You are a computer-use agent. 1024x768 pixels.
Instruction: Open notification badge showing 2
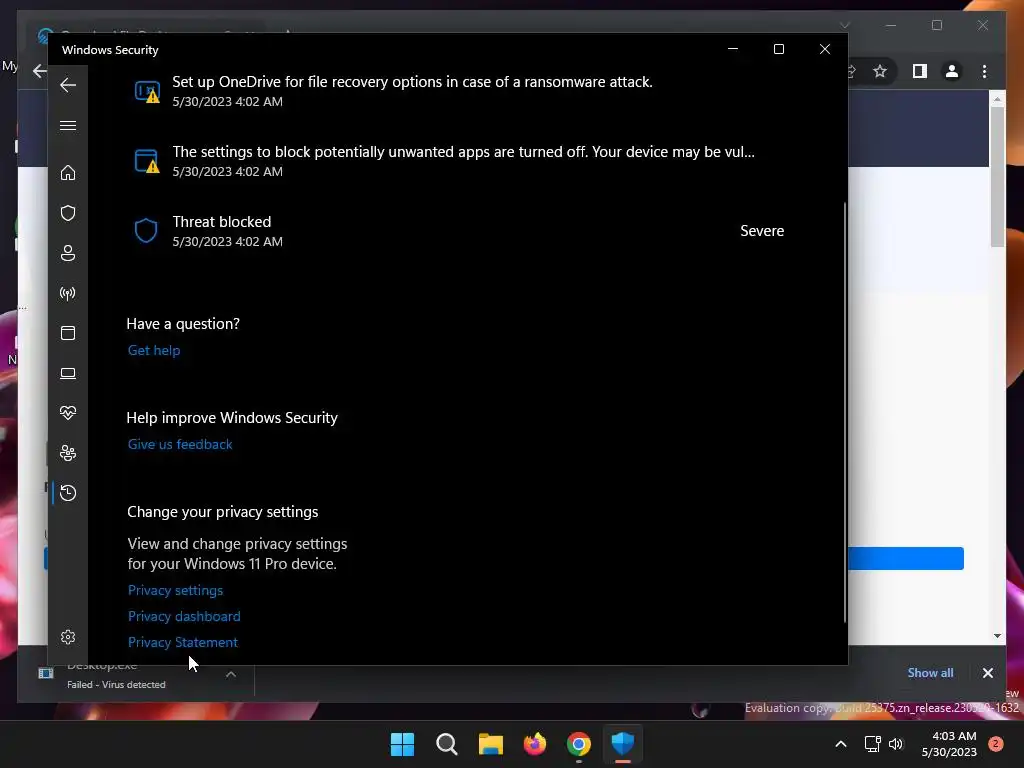pyautogui.click(x=996, y=744)
